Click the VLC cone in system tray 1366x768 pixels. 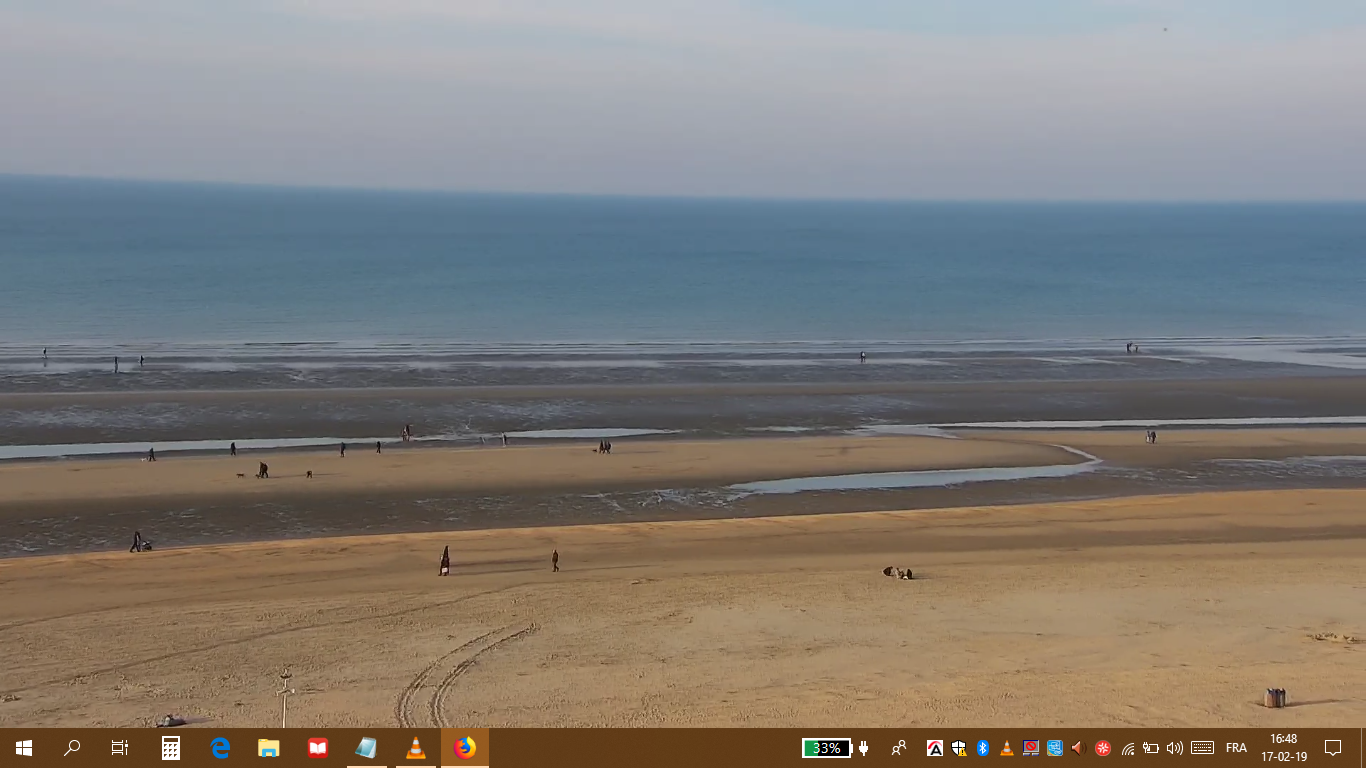pos(1007,748)
